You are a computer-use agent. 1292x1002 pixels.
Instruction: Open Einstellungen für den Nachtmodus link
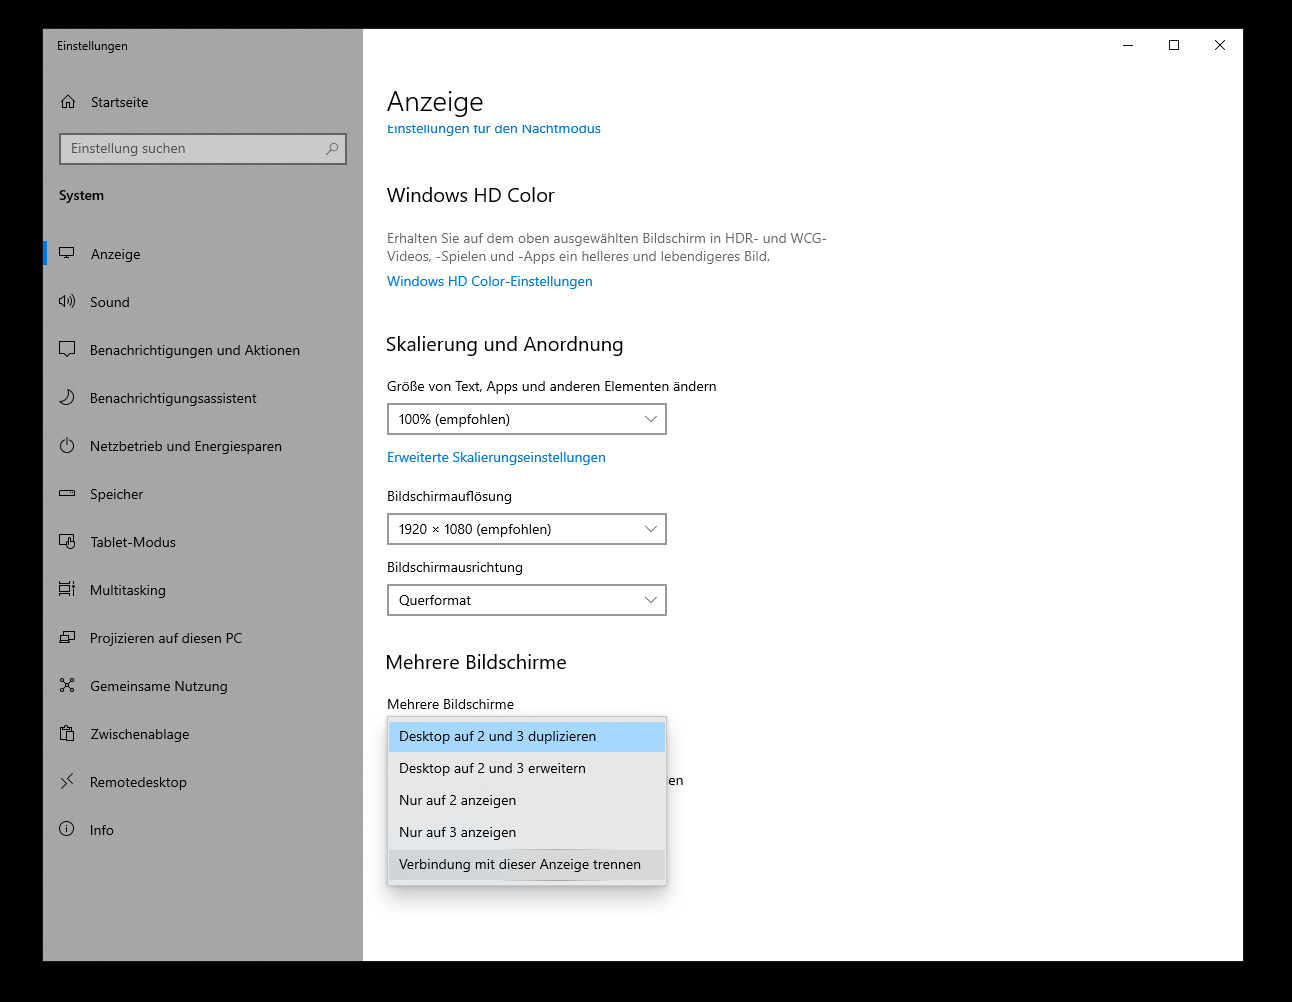494,129
